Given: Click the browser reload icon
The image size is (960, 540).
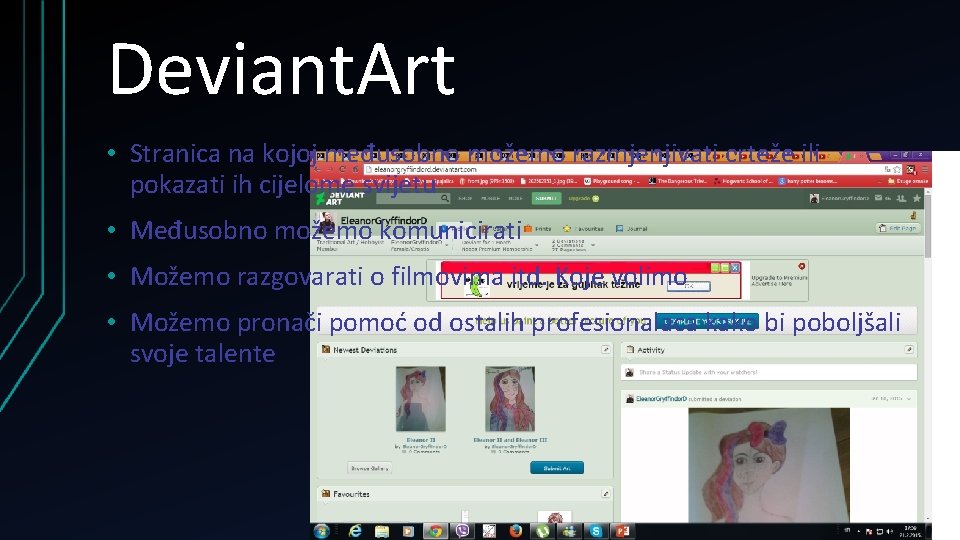Looking at the screenshot, I should point(342,169).
